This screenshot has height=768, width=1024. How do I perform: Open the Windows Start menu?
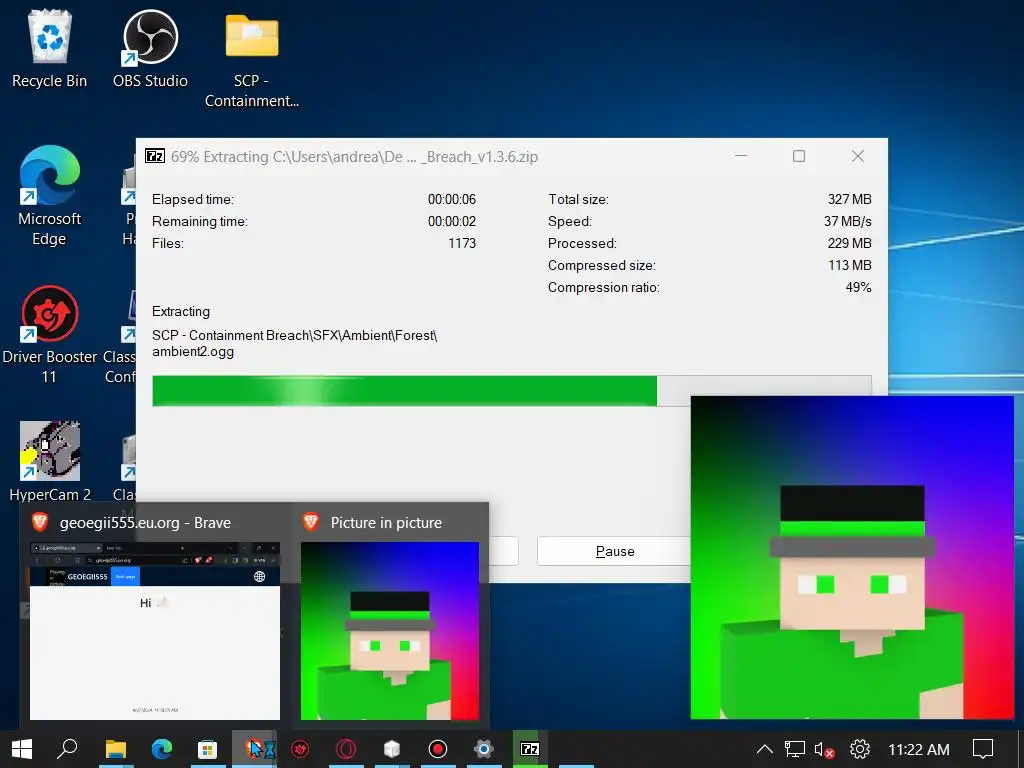[22, 749]
